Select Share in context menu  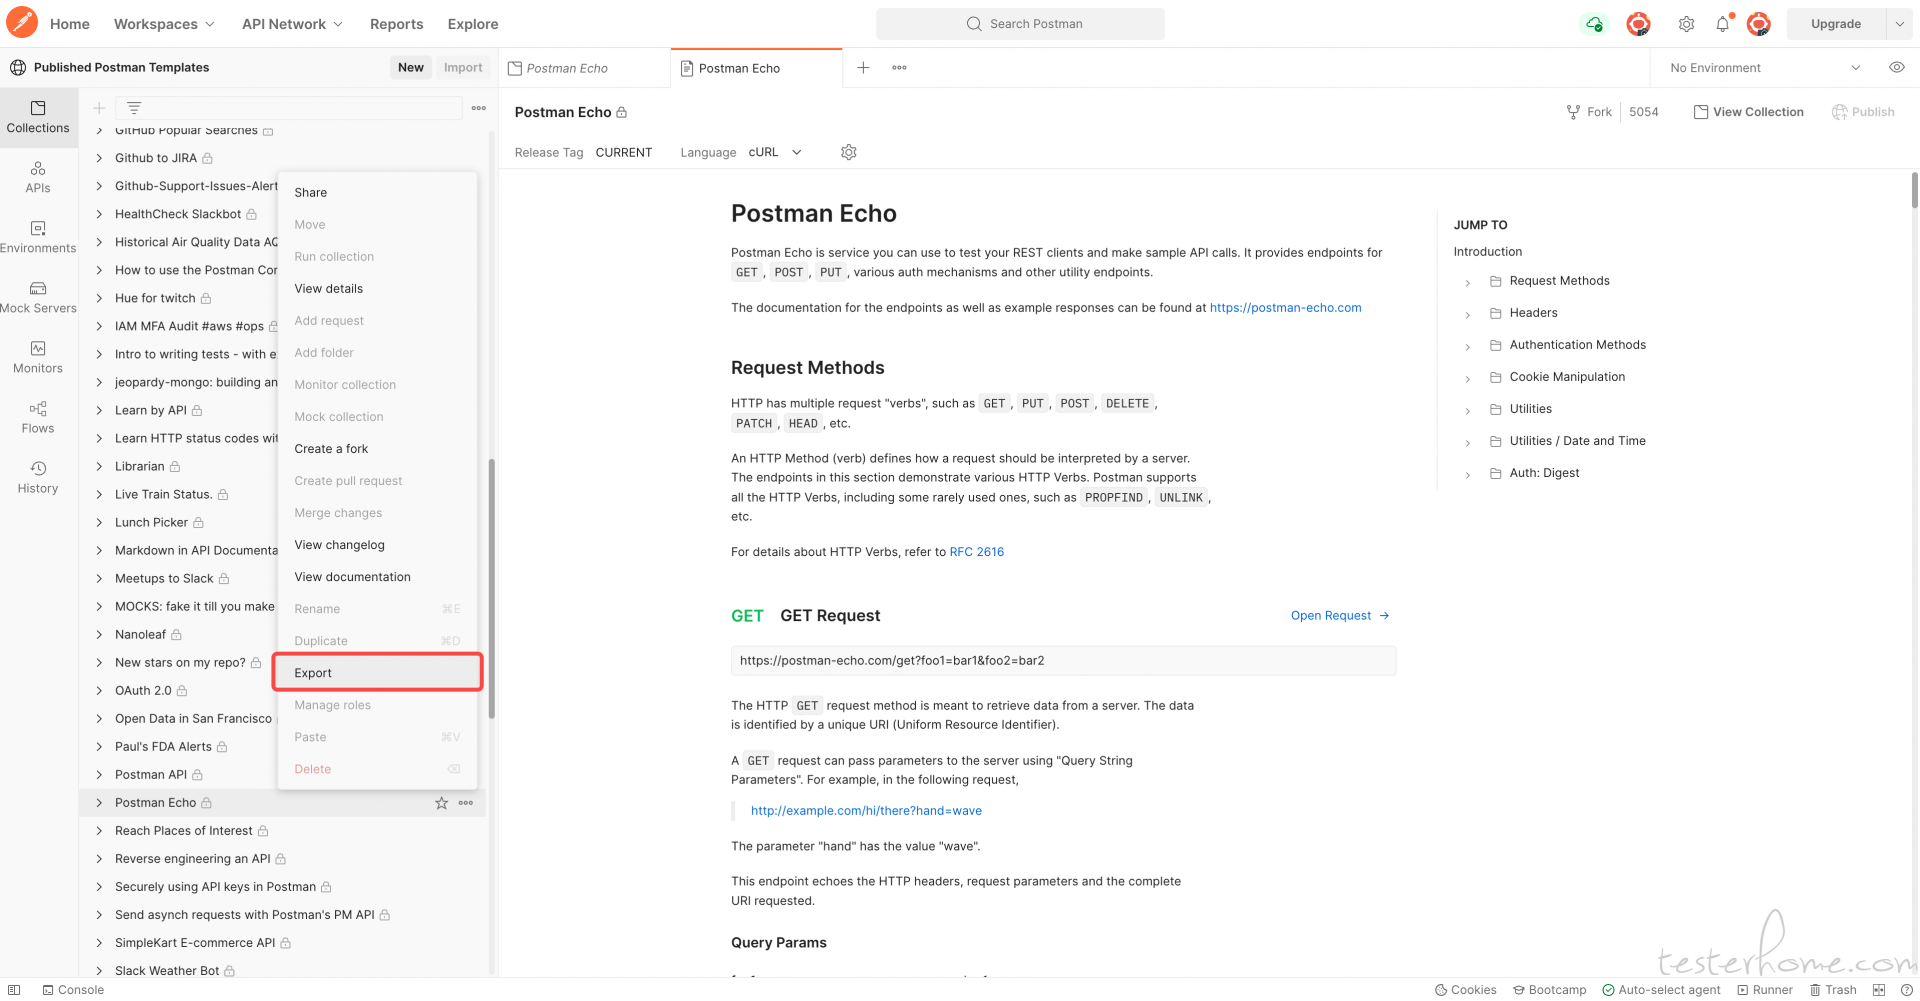[378, 193]
